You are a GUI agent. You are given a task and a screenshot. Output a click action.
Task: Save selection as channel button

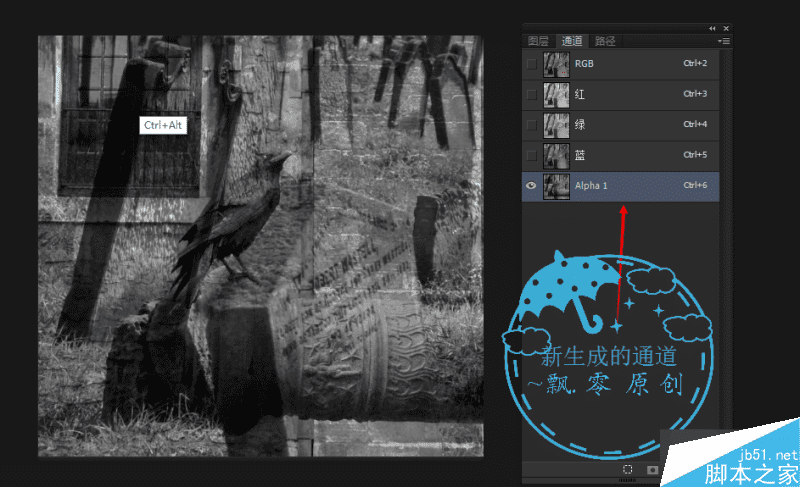point(652,470)
